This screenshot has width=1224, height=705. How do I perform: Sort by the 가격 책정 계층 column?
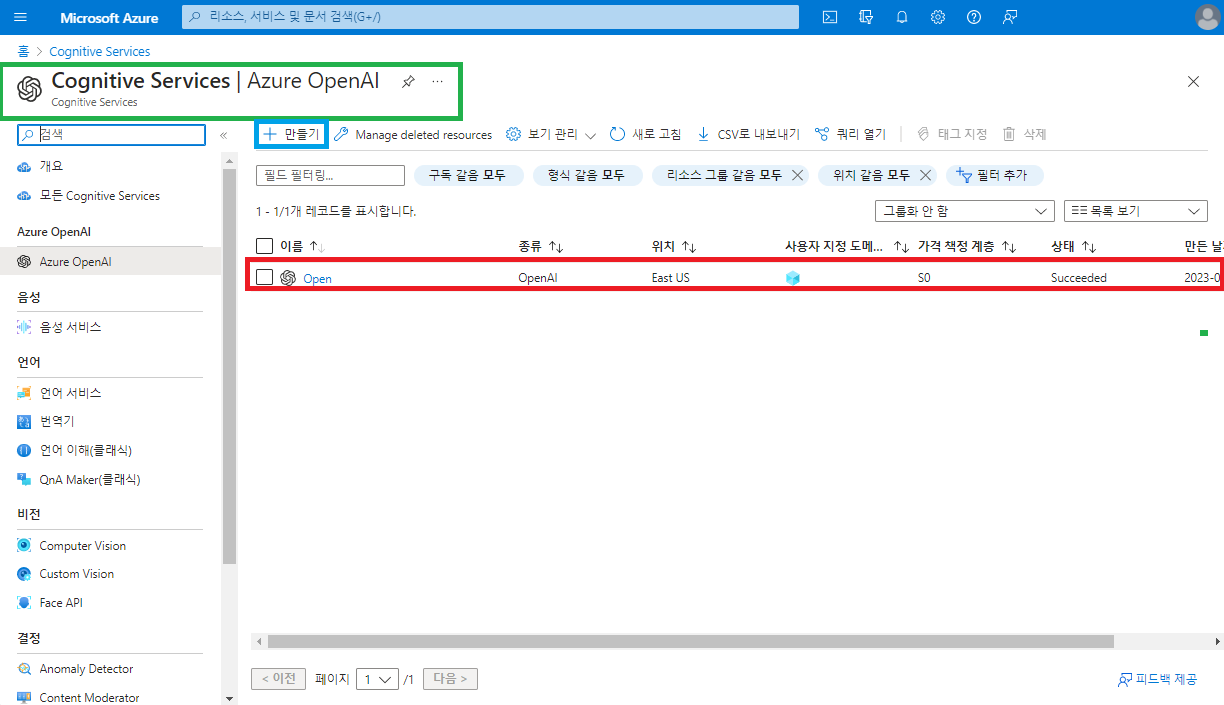pyautogui.click(x=966, y=246)
